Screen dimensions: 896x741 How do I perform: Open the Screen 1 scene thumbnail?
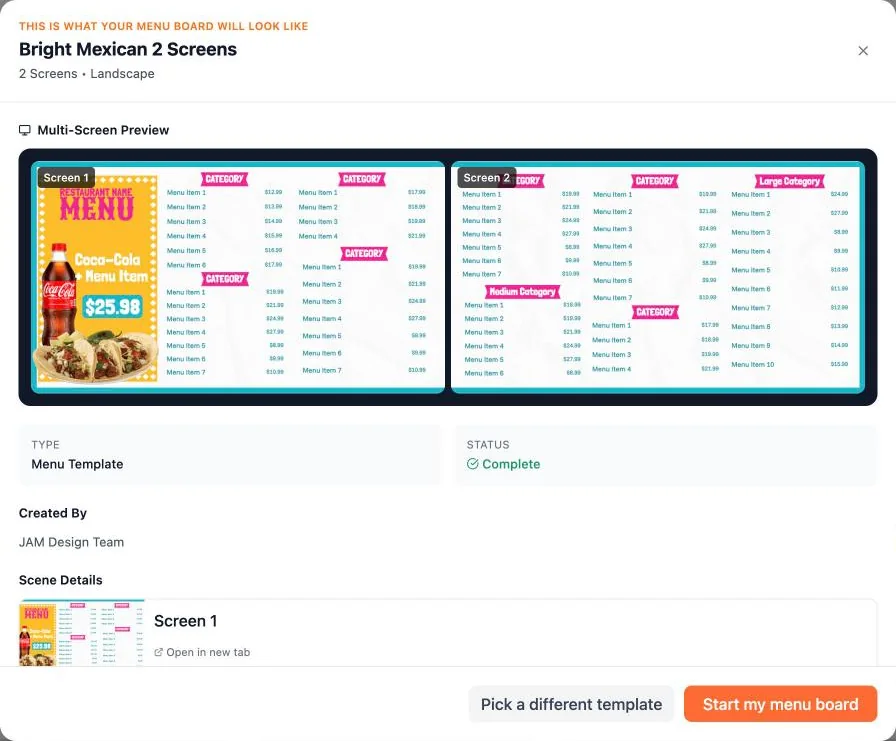coord(82,633)
